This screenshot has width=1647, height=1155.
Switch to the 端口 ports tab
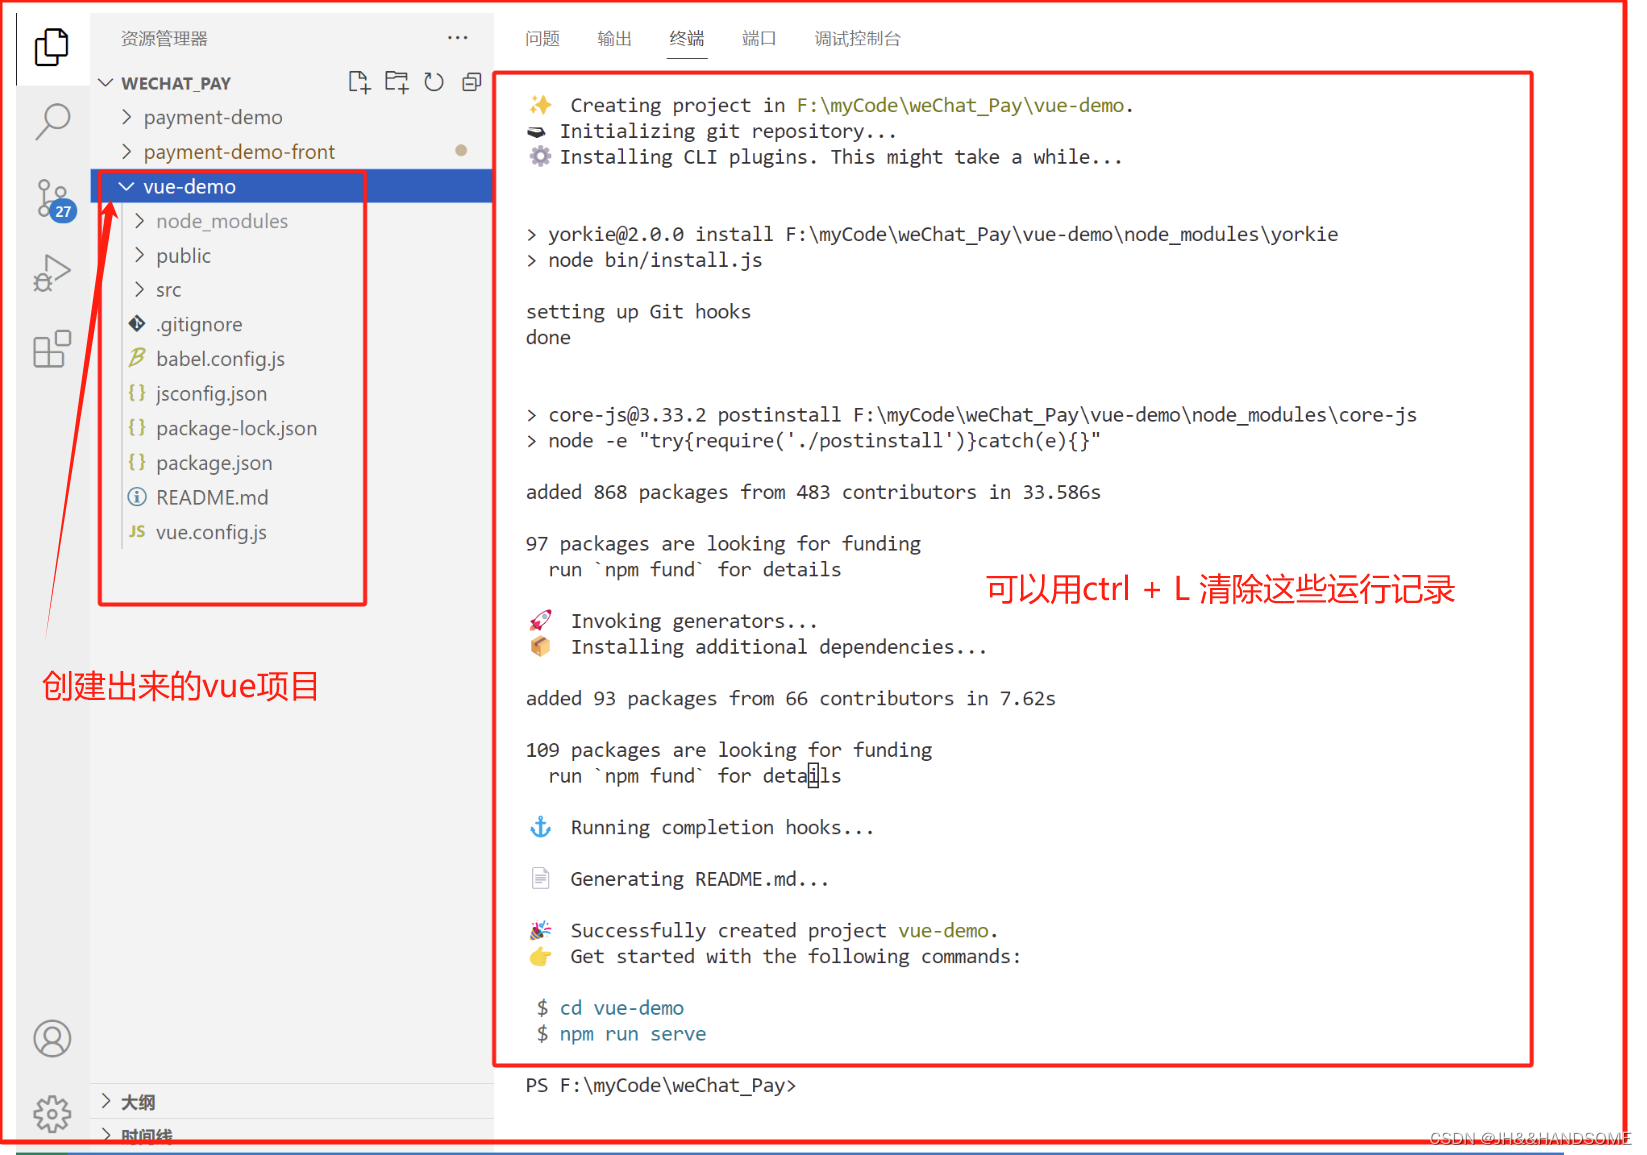coord(759,38)
